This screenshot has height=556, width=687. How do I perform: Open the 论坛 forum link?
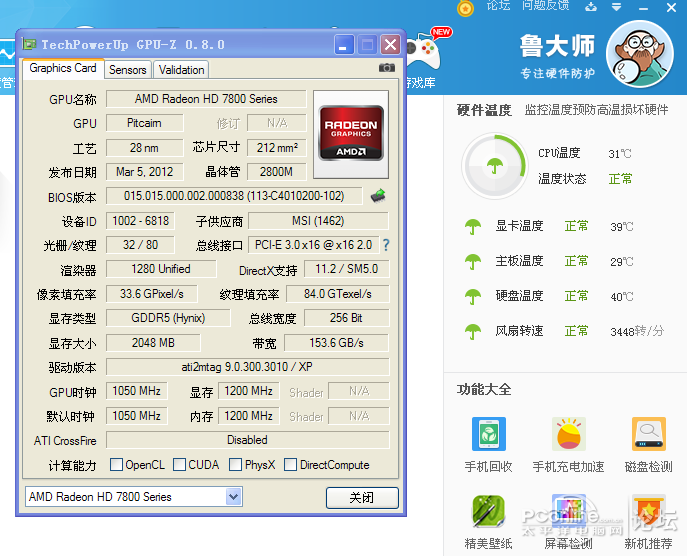(498, 6)
